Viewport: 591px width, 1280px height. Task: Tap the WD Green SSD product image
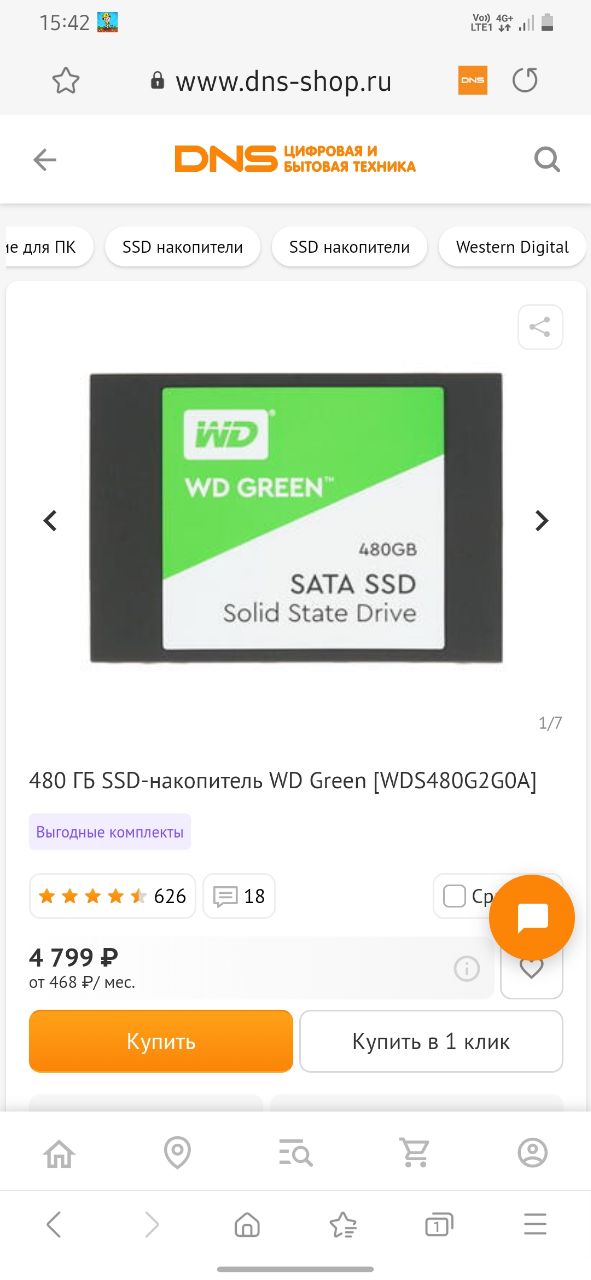(x=296, y=518)
